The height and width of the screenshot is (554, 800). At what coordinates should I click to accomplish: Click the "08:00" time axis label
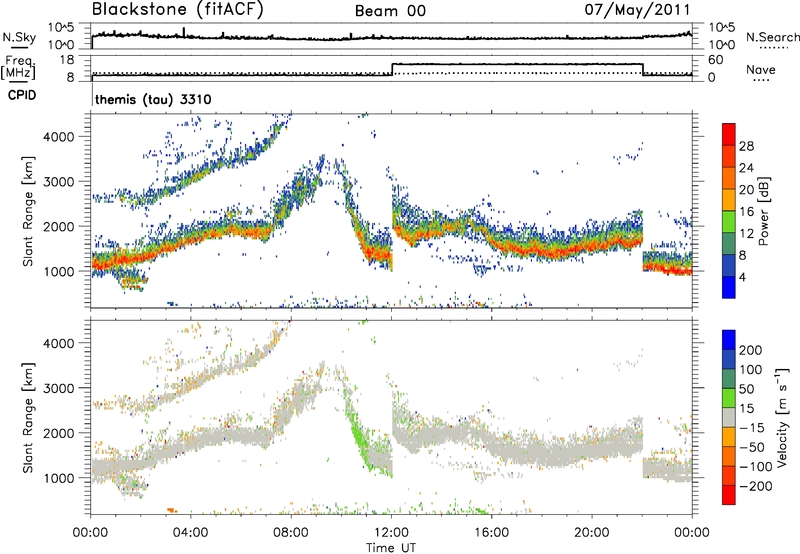291,533
